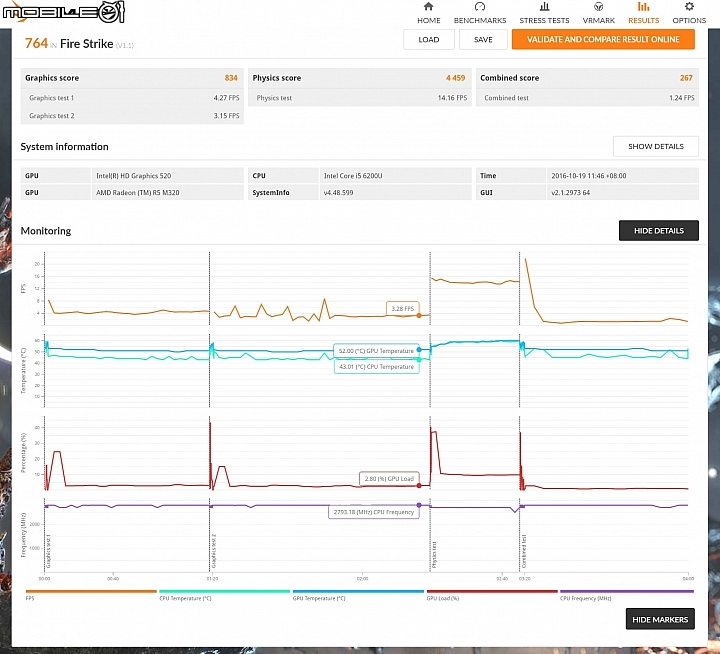Viewport: 720px width, 654px height.
Task: Click the Combined test 1.24 FPS row
Action: (x=587, y=98)
